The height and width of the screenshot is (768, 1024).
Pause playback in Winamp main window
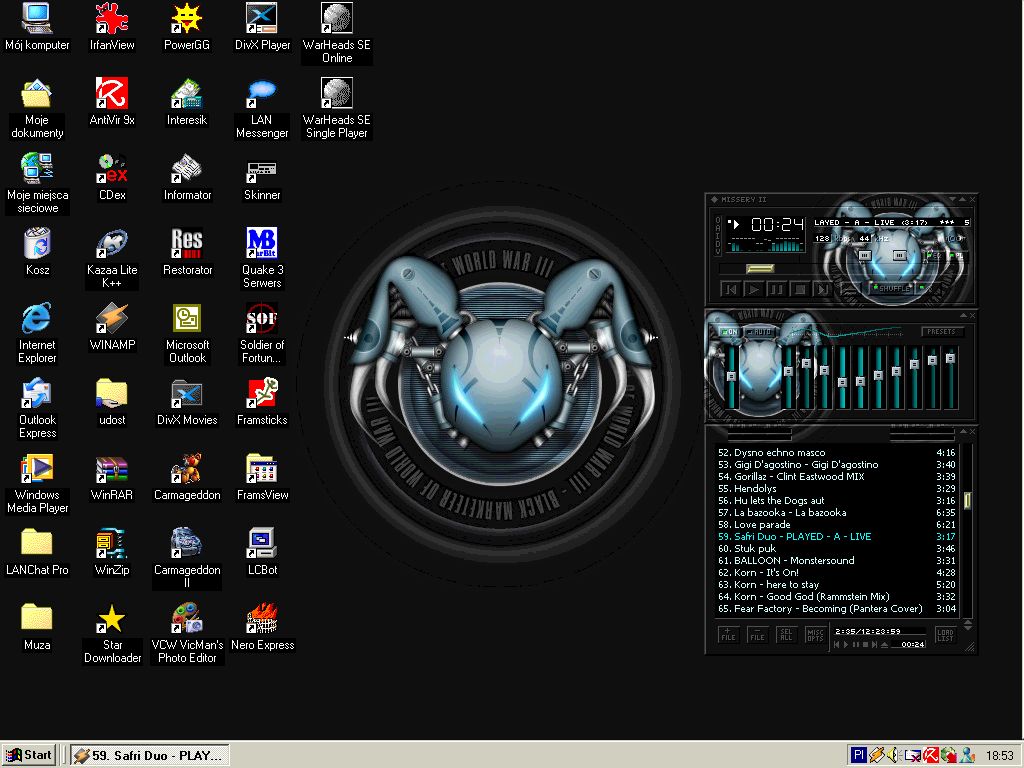[x=777, y=289]
